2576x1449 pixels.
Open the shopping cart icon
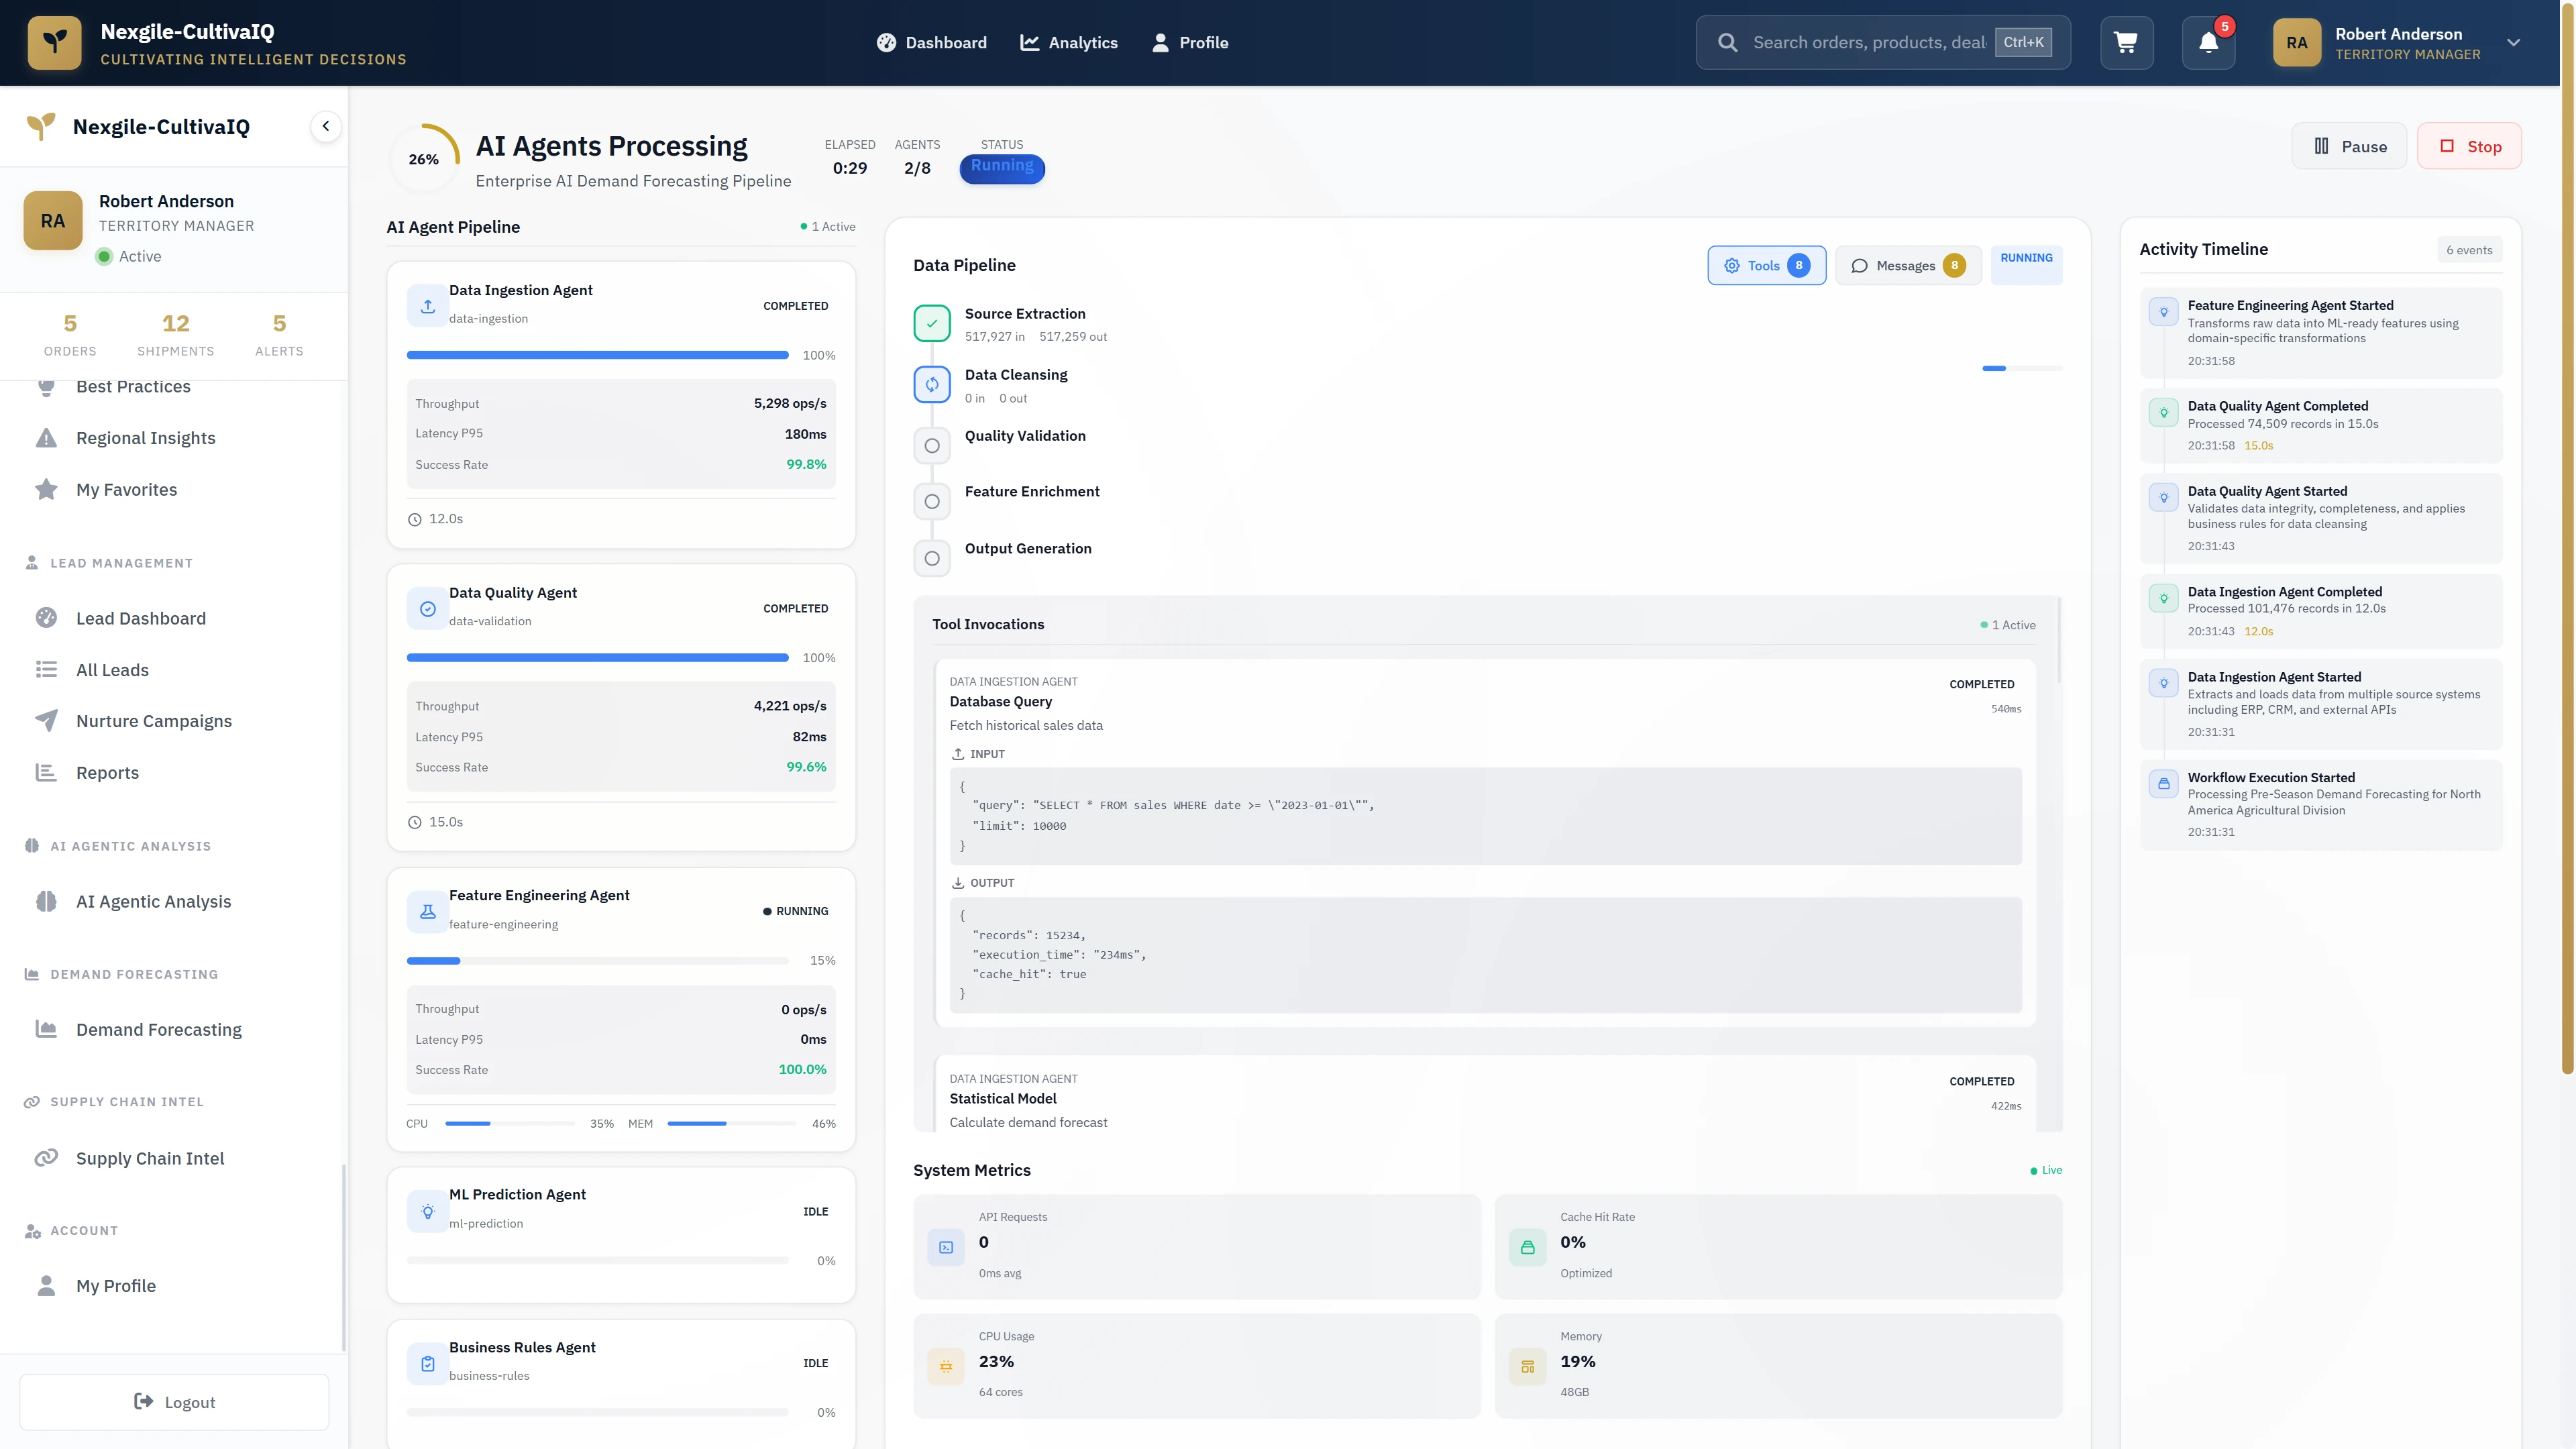pos(2127,42)
